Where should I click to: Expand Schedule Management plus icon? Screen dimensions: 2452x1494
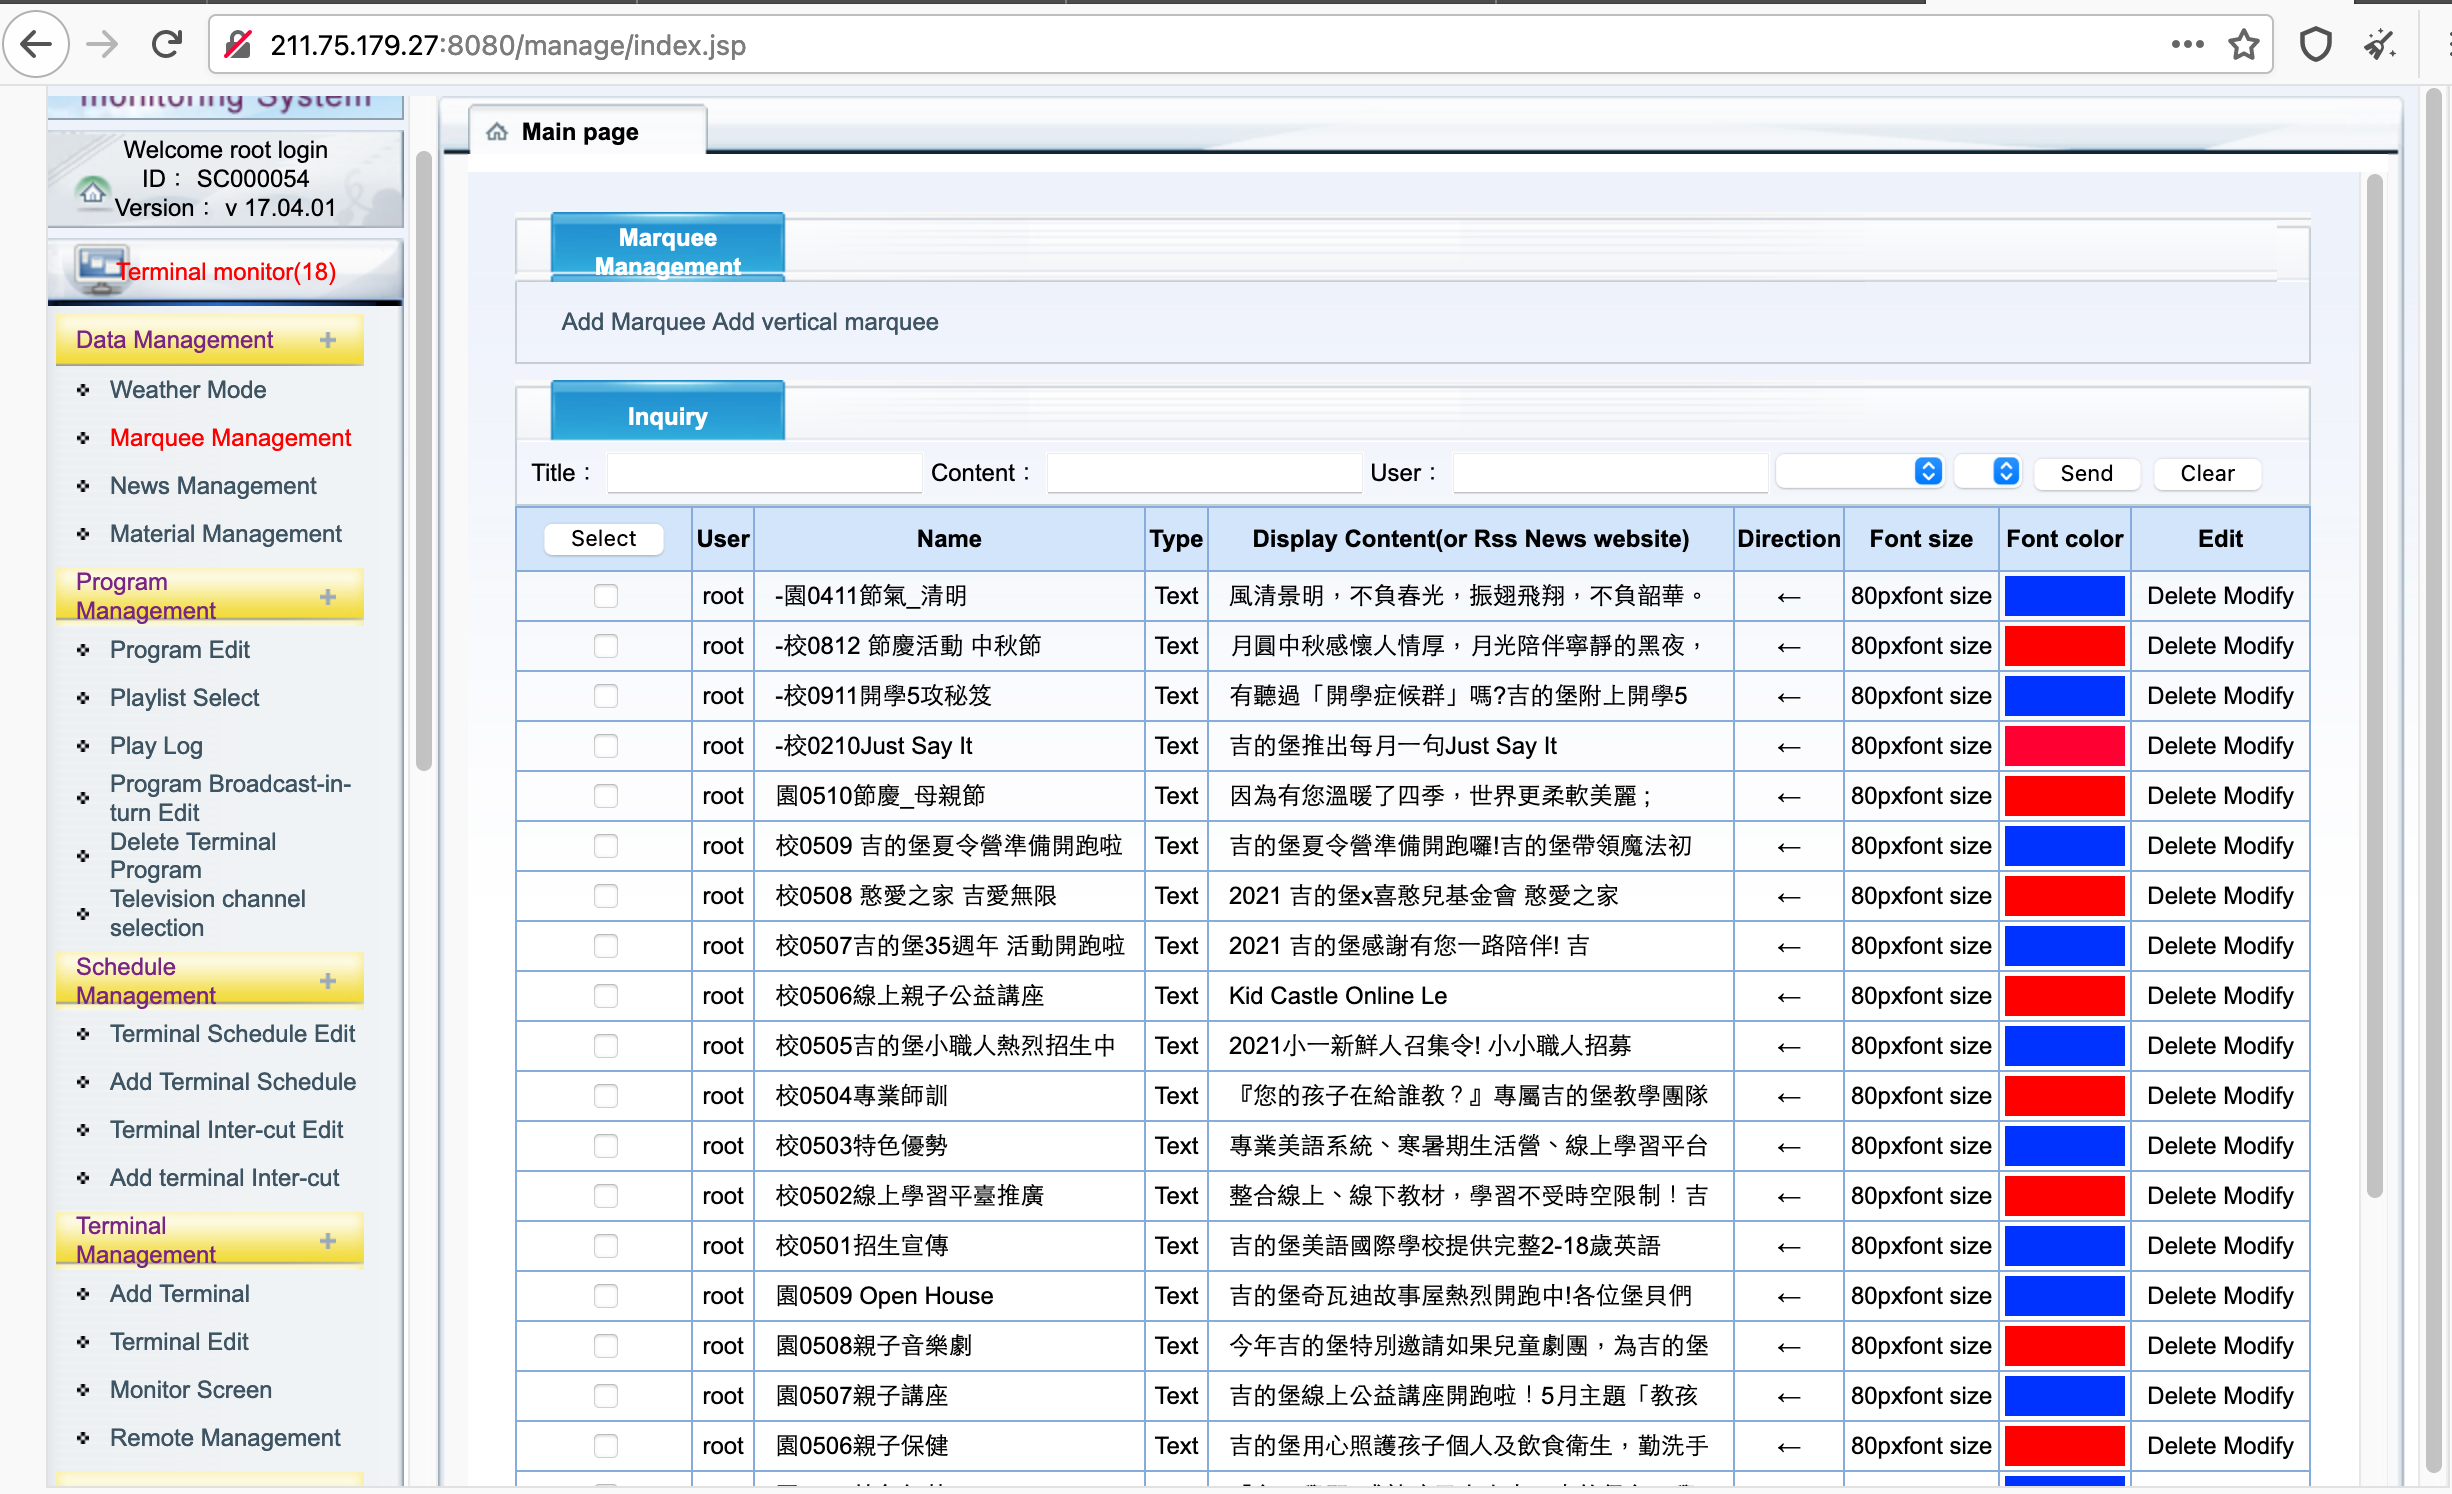pyautogui.click(x=328, y=981)
